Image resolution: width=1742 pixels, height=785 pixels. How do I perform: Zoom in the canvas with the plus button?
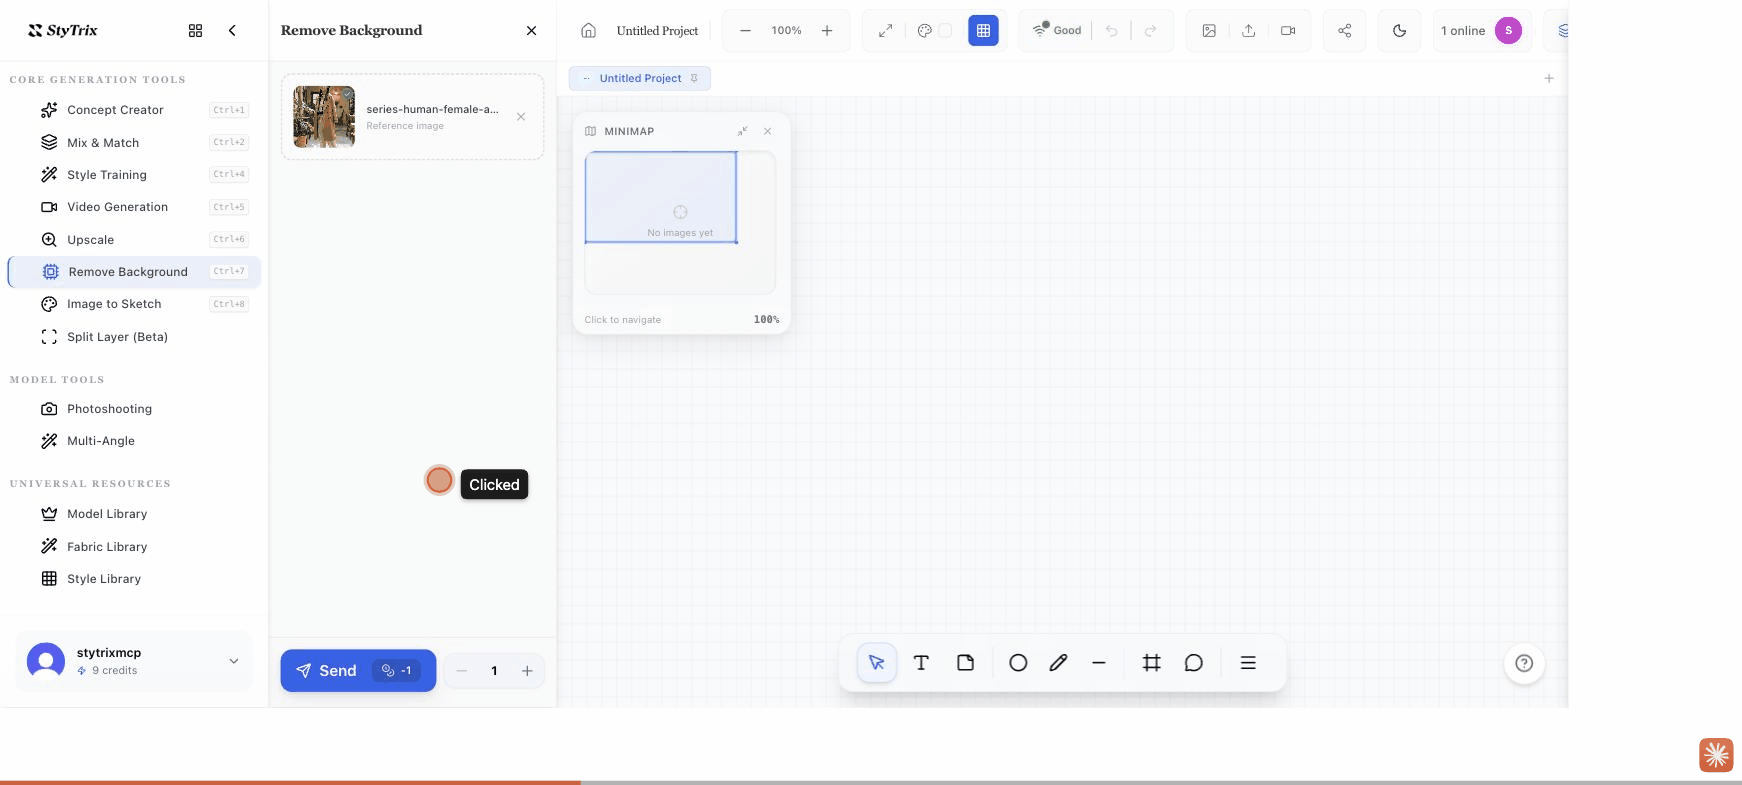coord(827,31)
